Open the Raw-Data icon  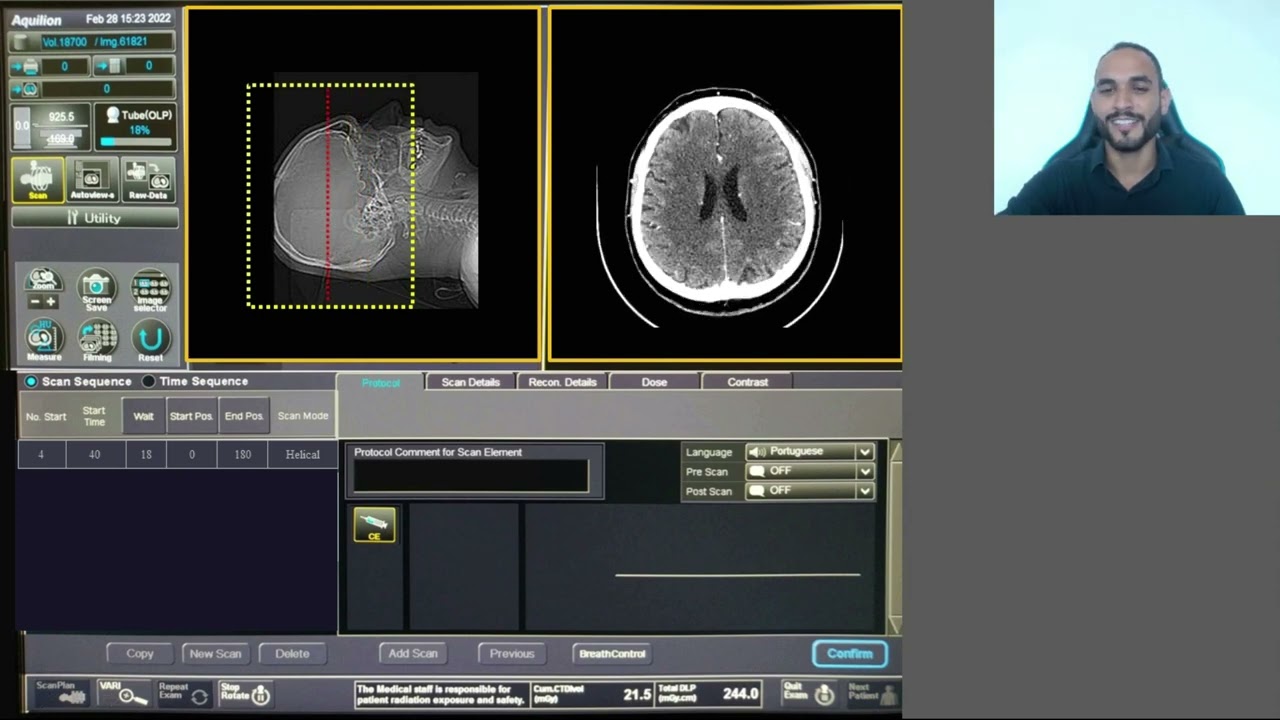(148, 180)
